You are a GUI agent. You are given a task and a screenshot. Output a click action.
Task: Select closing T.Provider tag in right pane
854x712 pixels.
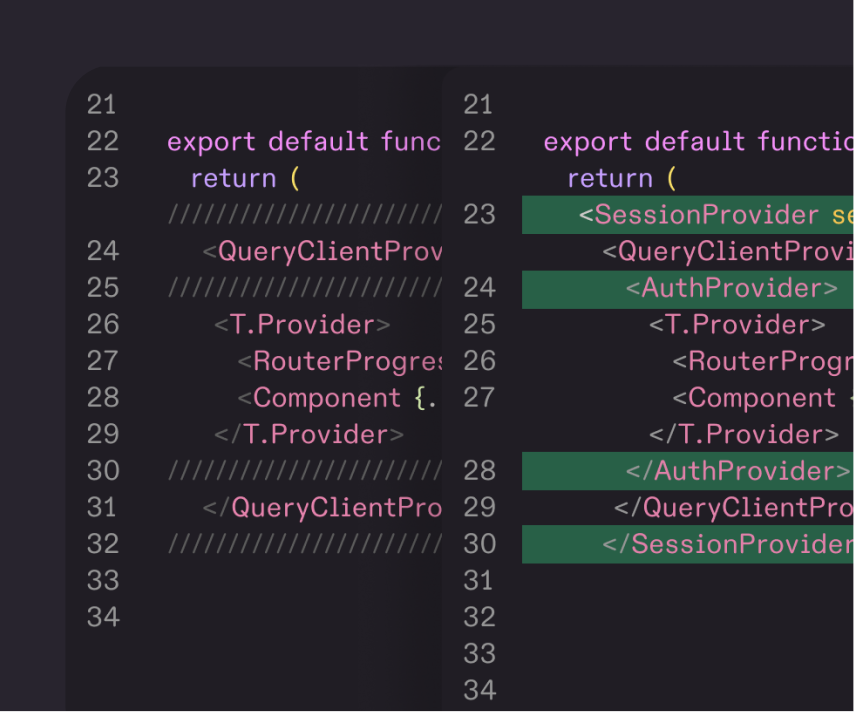pos(744,434)
